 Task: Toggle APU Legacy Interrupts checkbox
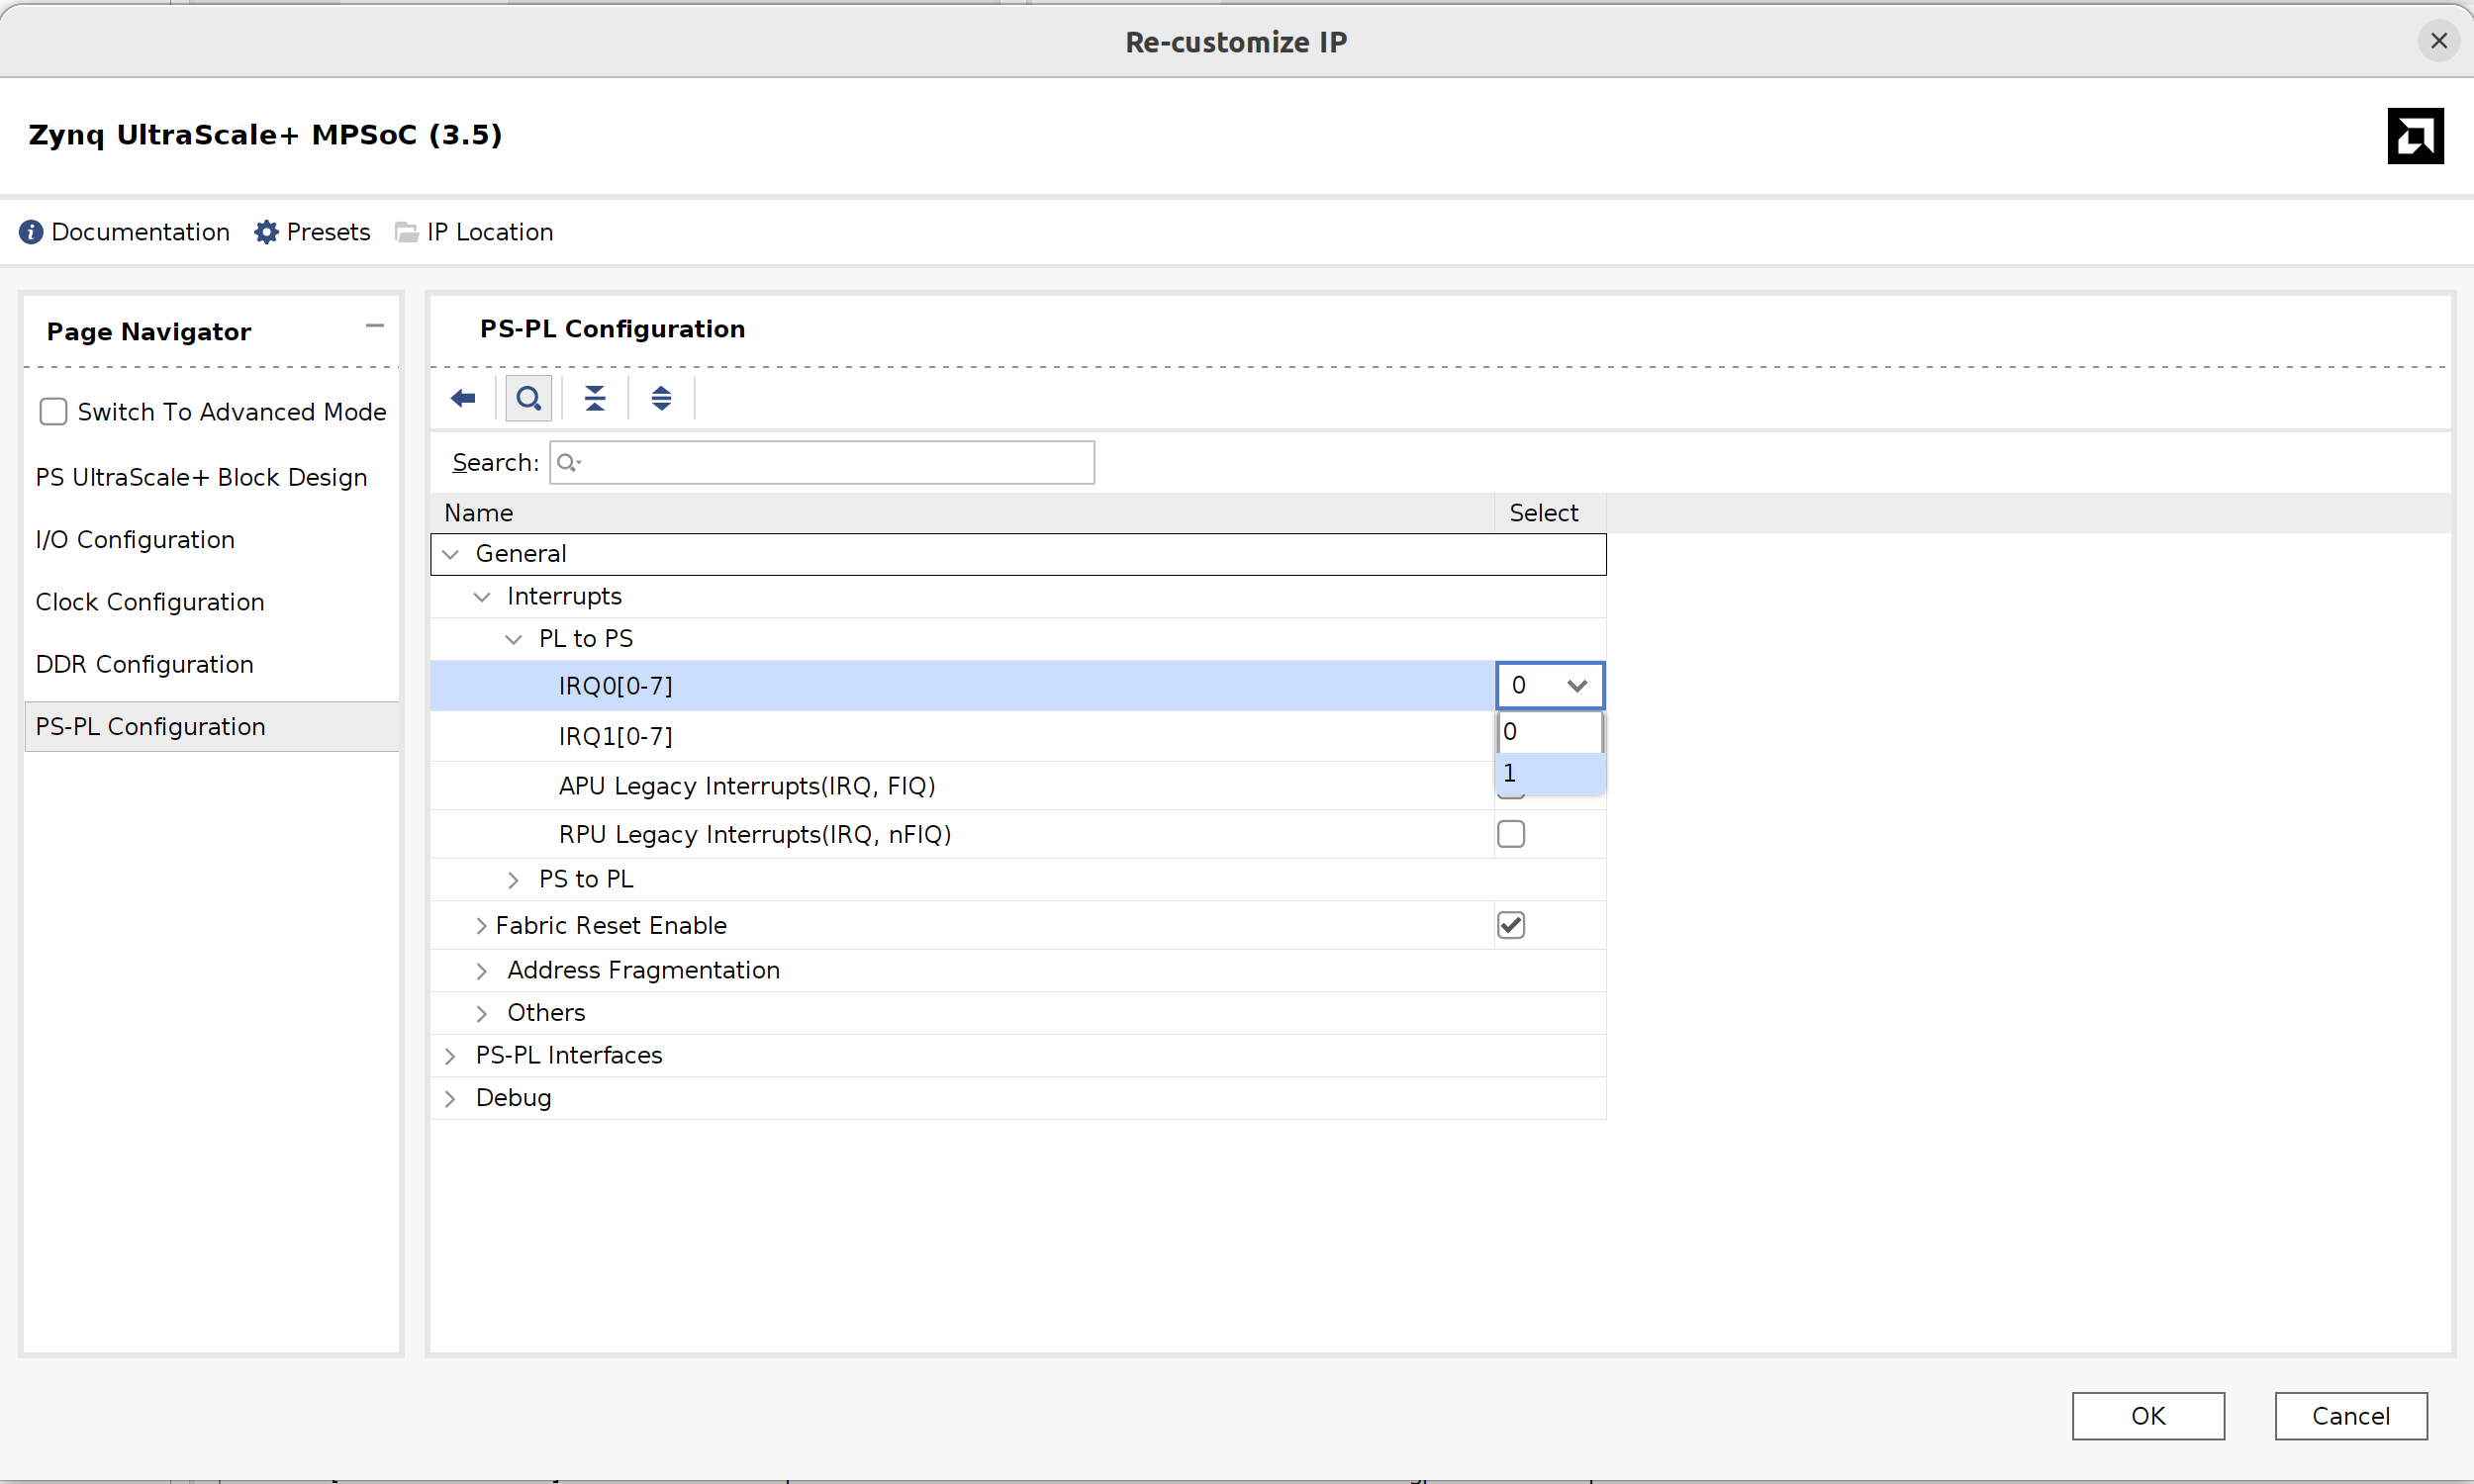coord(1511,787)
